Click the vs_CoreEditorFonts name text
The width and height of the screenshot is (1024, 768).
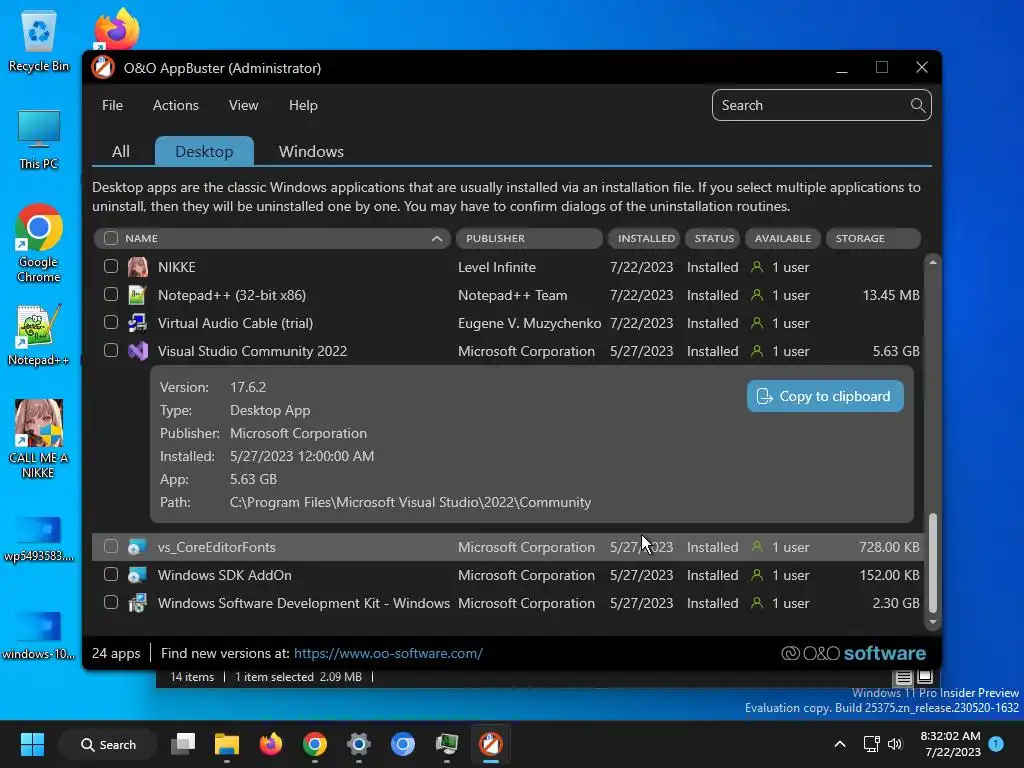tap(216, 547)
